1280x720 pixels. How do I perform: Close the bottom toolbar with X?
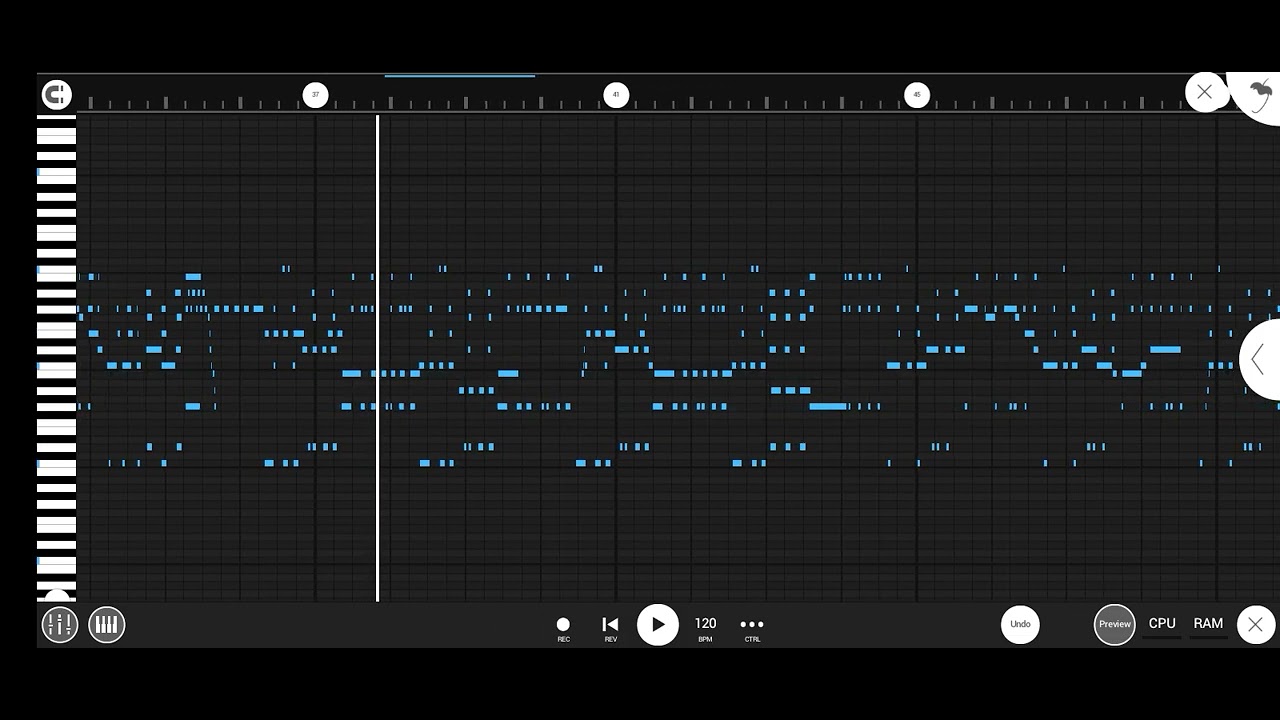[x=1255, y=624]
